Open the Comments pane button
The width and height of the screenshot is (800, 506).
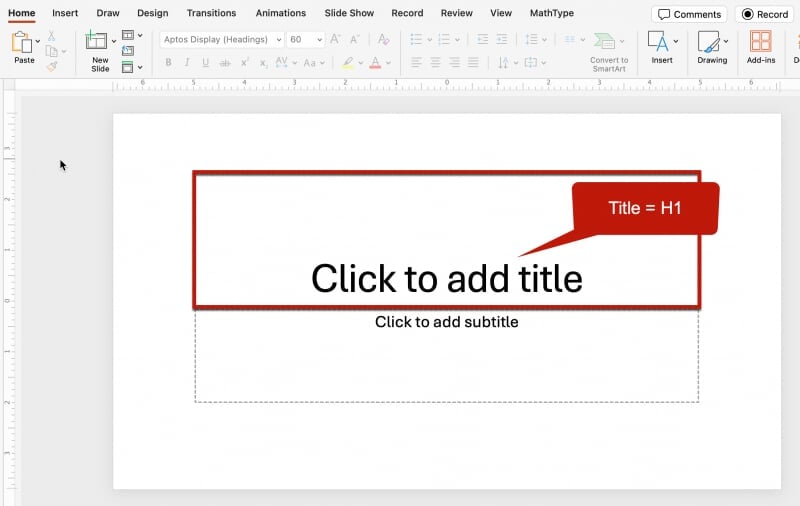[x=689, y=14]
